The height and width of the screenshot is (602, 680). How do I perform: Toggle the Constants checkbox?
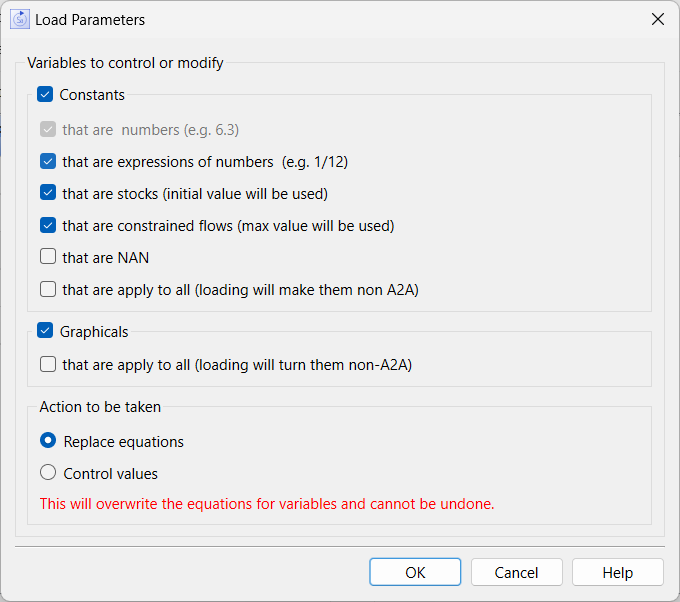tap(45, 95)
